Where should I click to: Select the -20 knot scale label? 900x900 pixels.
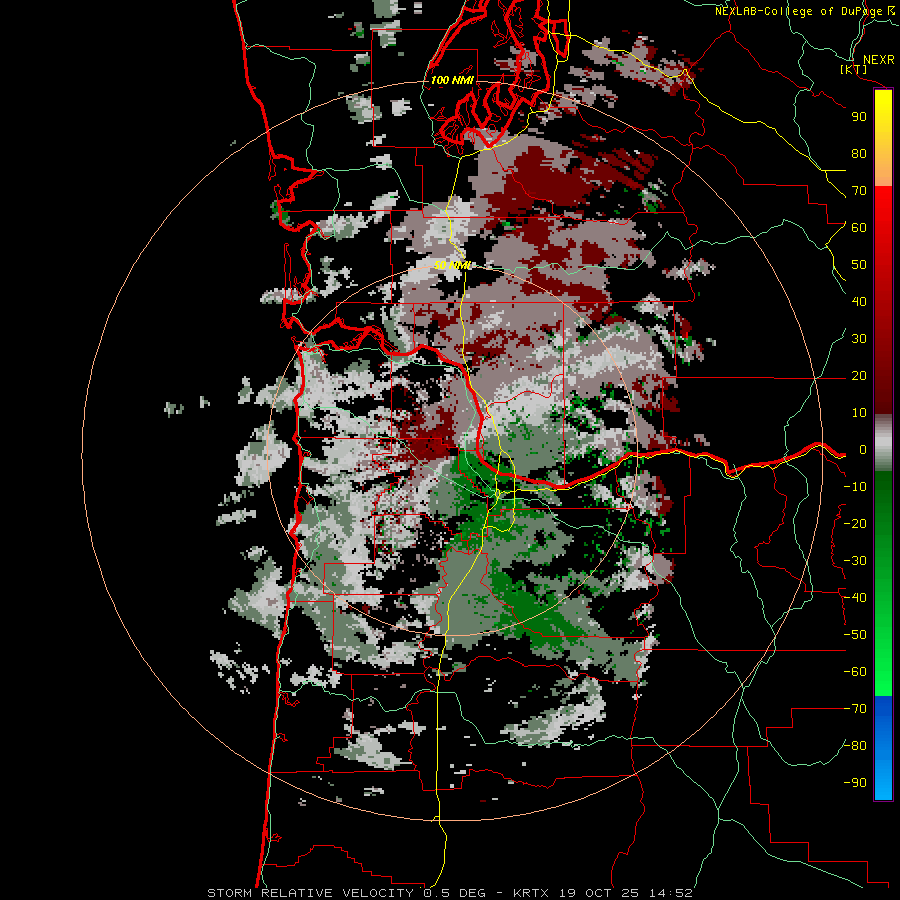[855, 524]
